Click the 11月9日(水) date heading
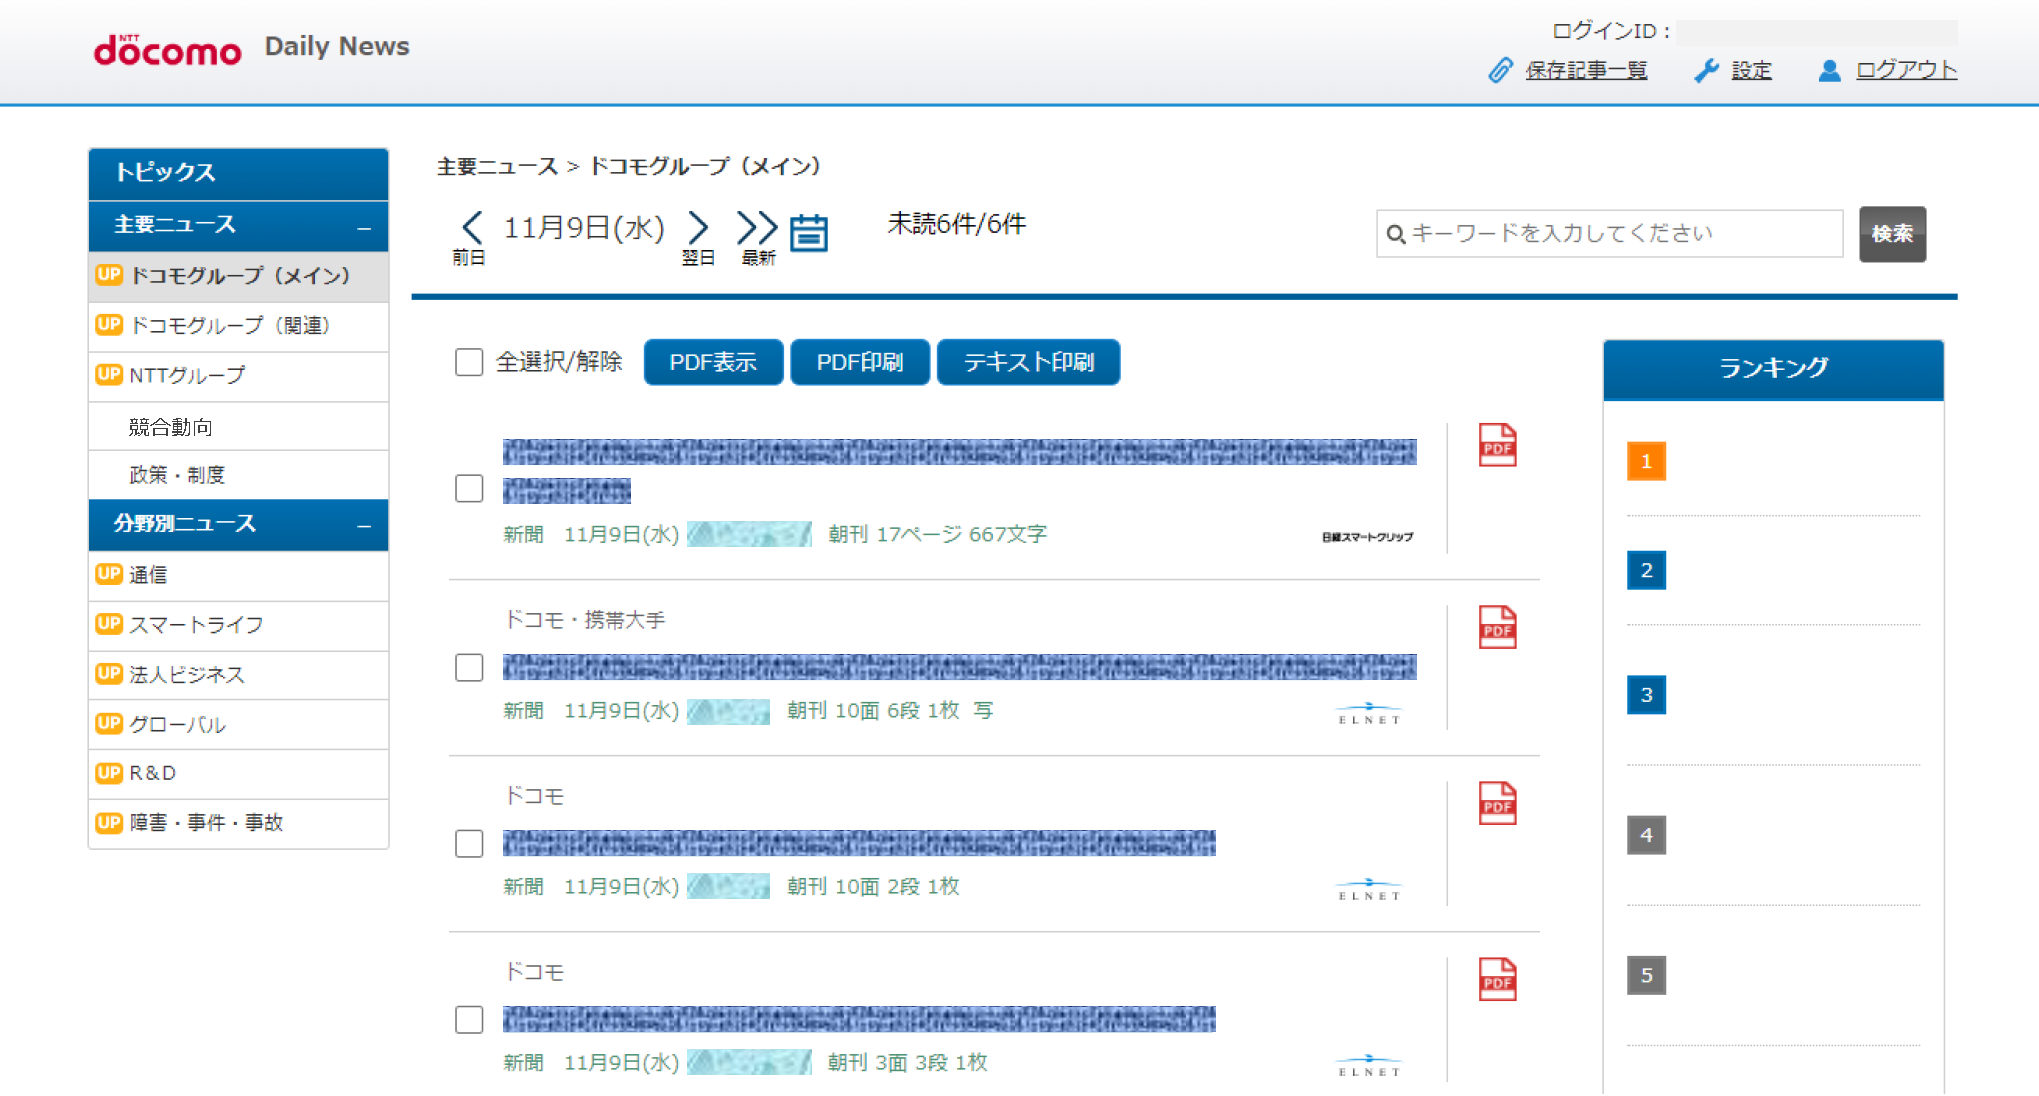Screen dimensions: 2039x1096 (x=584, y=228)
